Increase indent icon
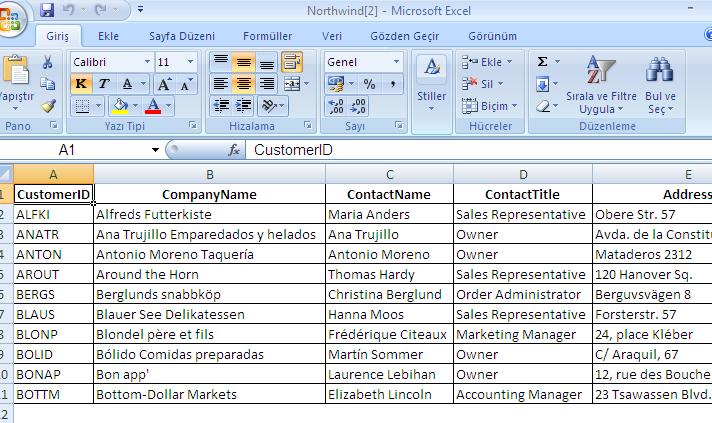 pos(244,106)
